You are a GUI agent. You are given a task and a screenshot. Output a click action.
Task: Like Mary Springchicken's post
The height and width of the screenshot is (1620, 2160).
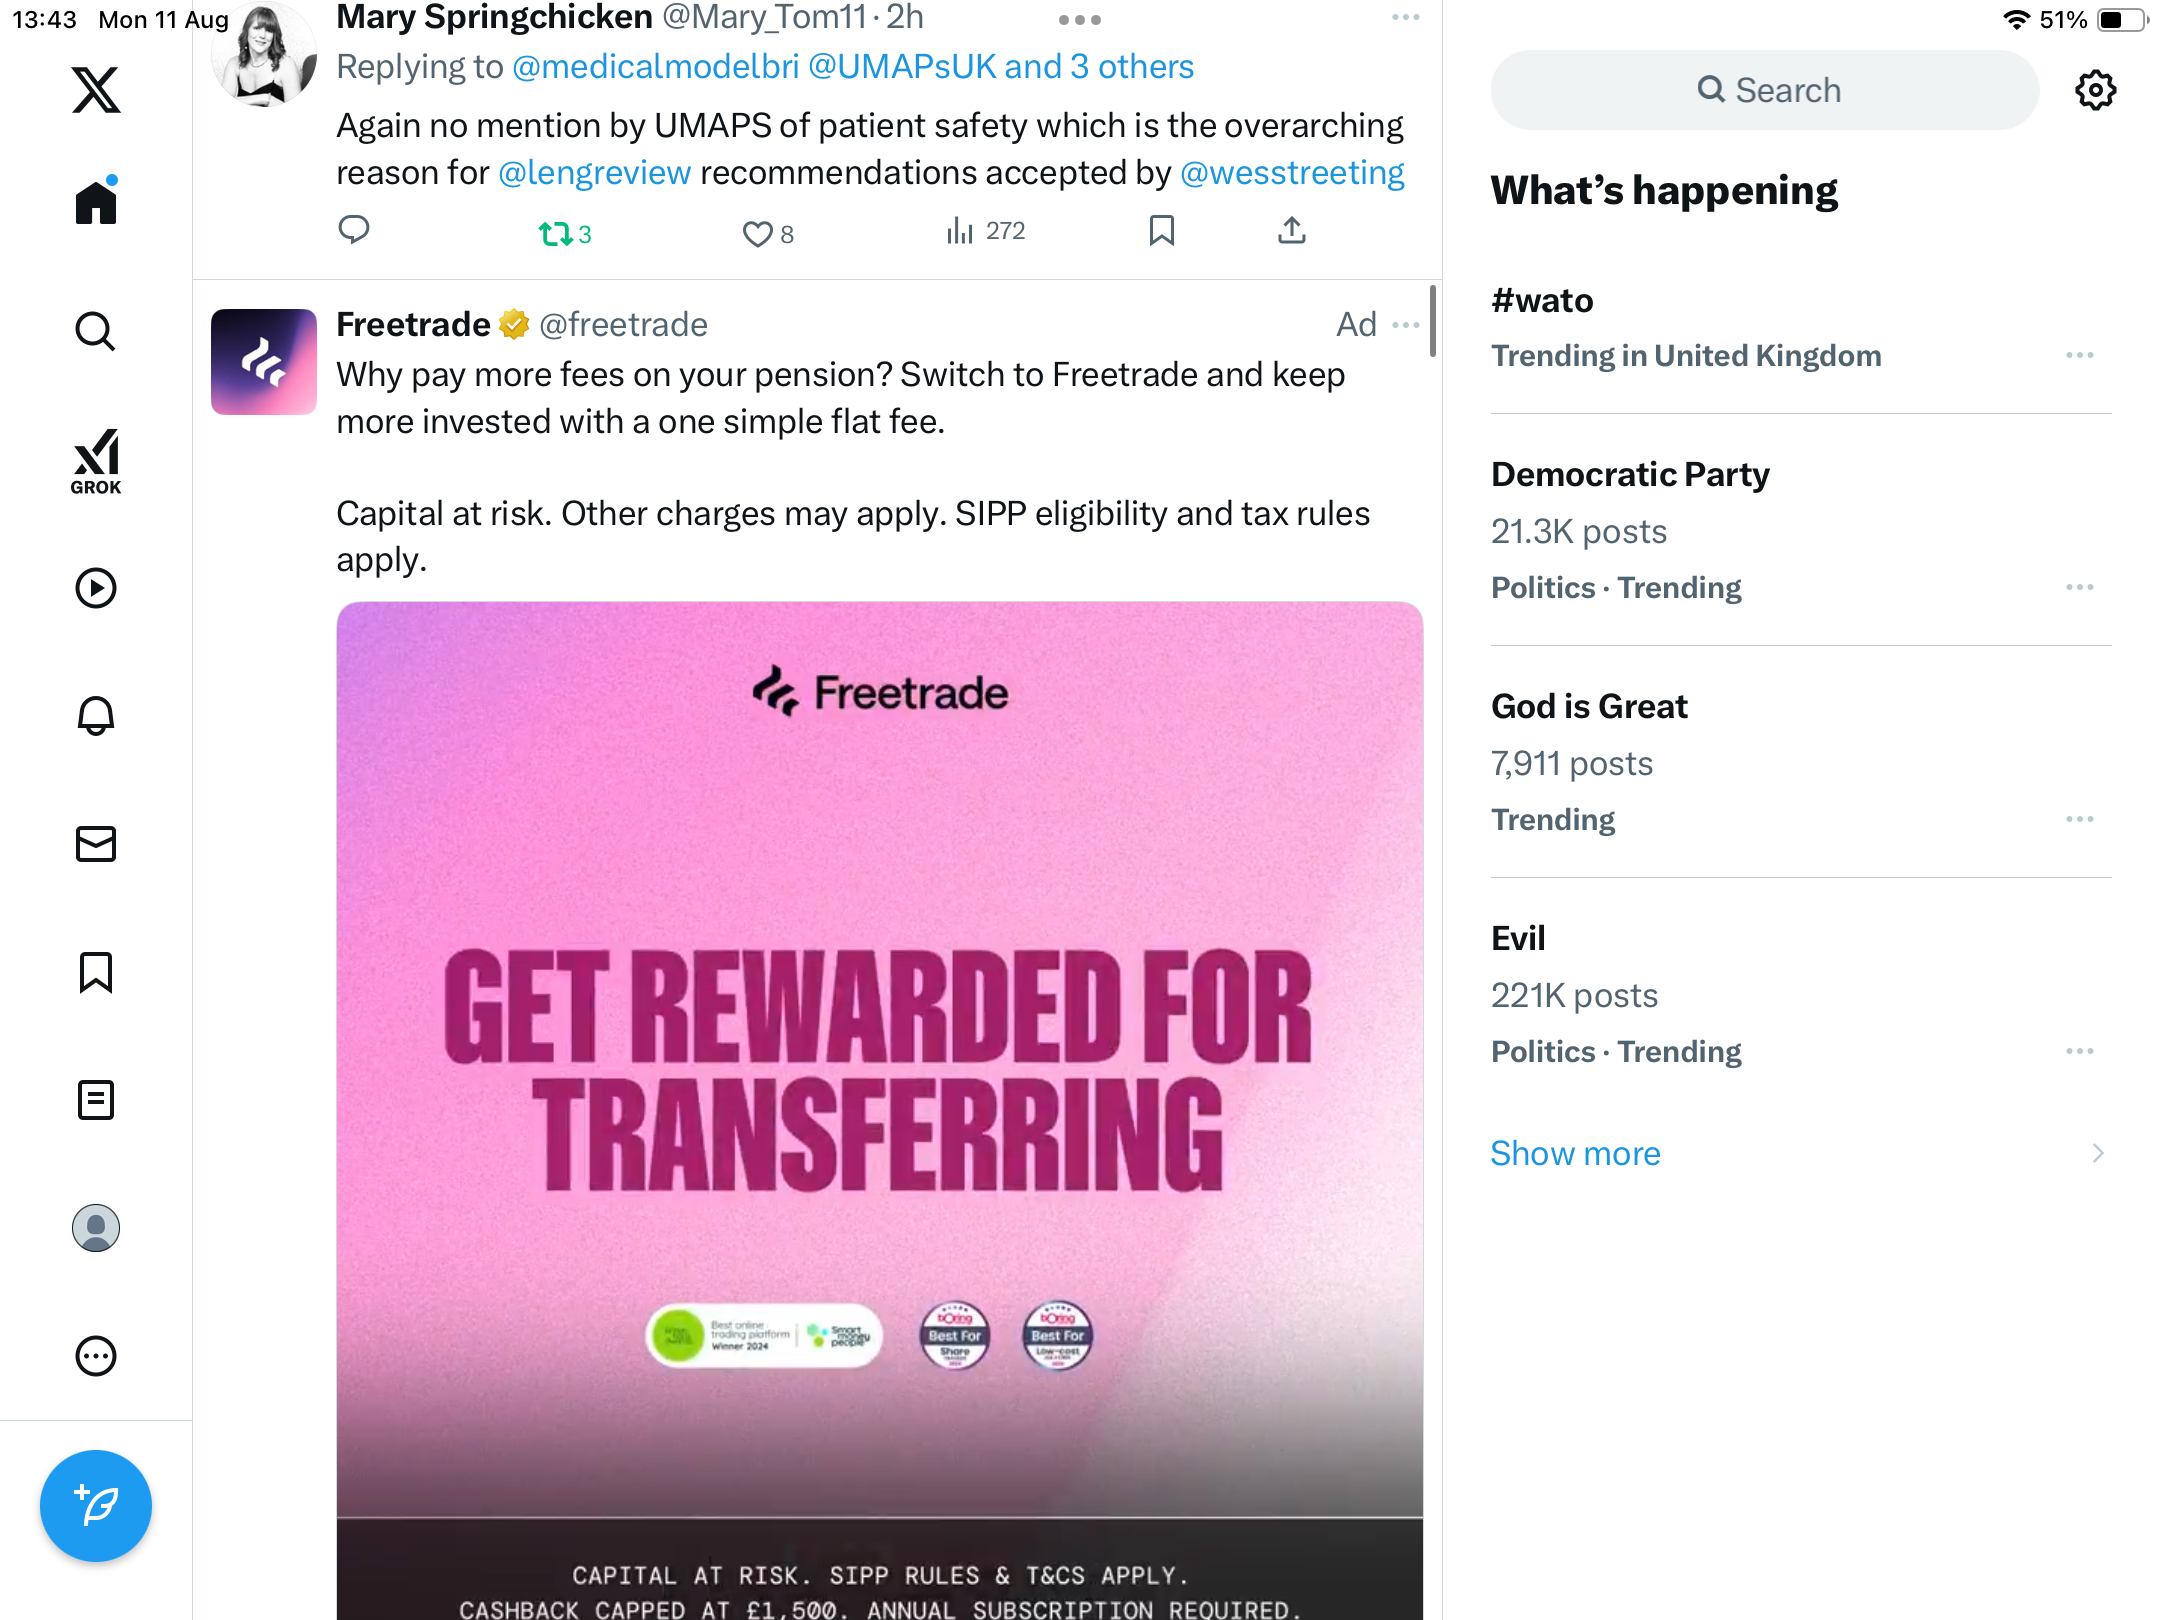[757, 234]
